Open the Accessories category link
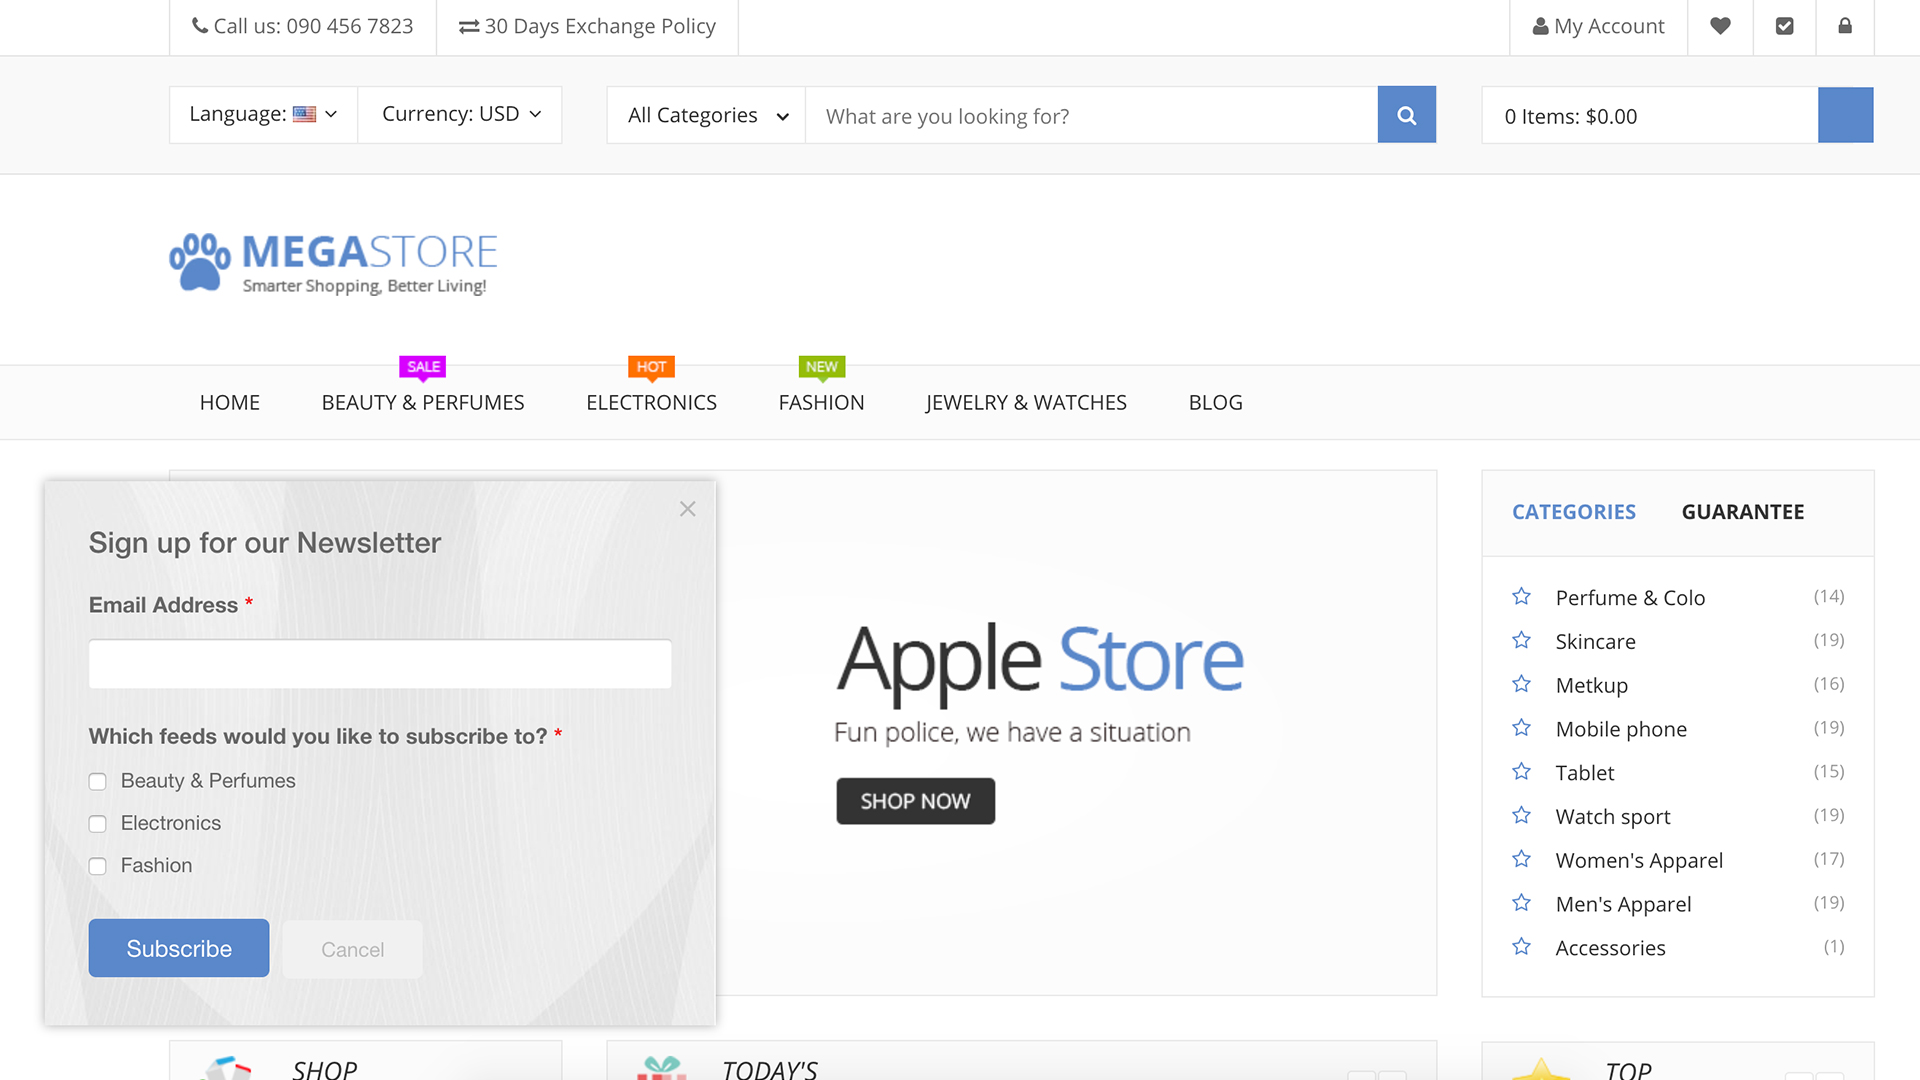 [1610, 948]
